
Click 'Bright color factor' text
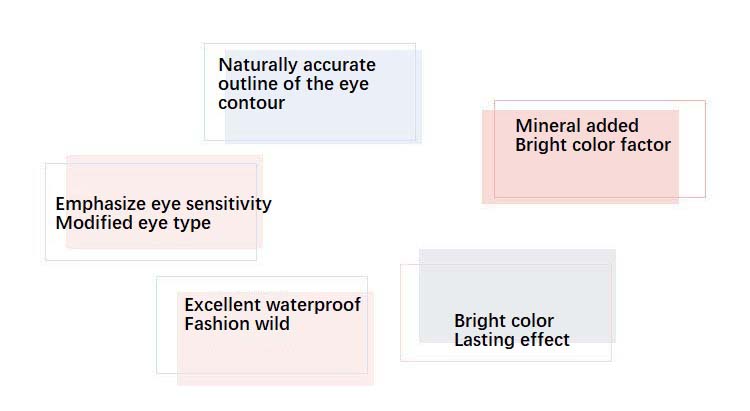(593, 145)
